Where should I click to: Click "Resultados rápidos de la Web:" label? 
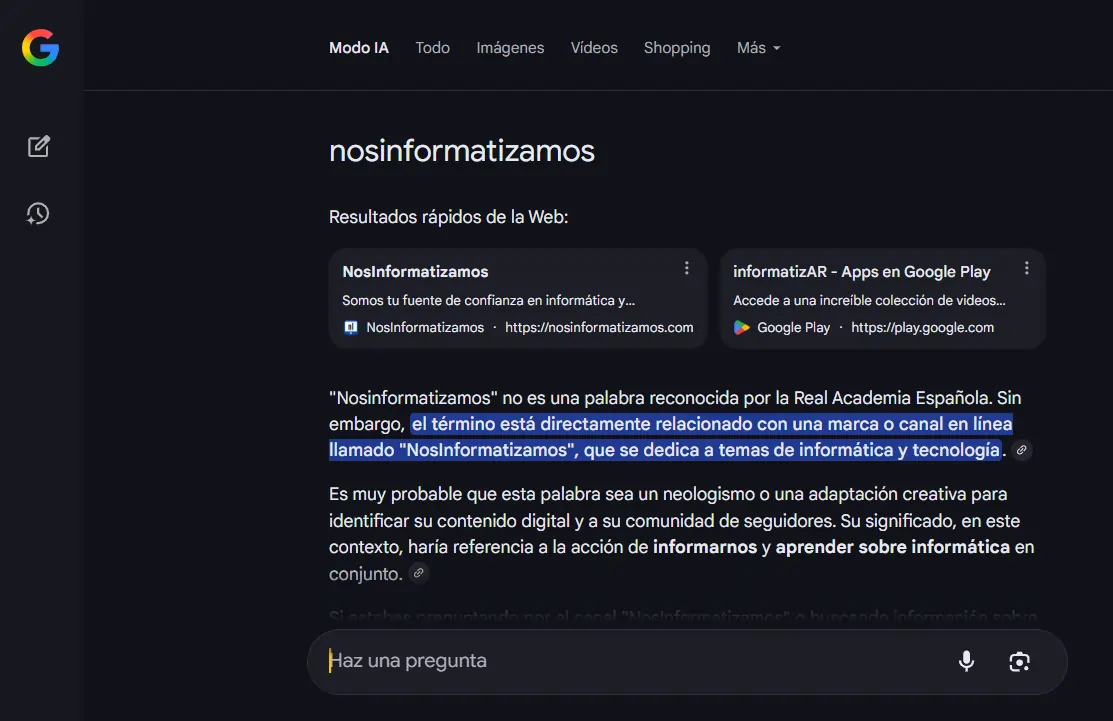449,217
